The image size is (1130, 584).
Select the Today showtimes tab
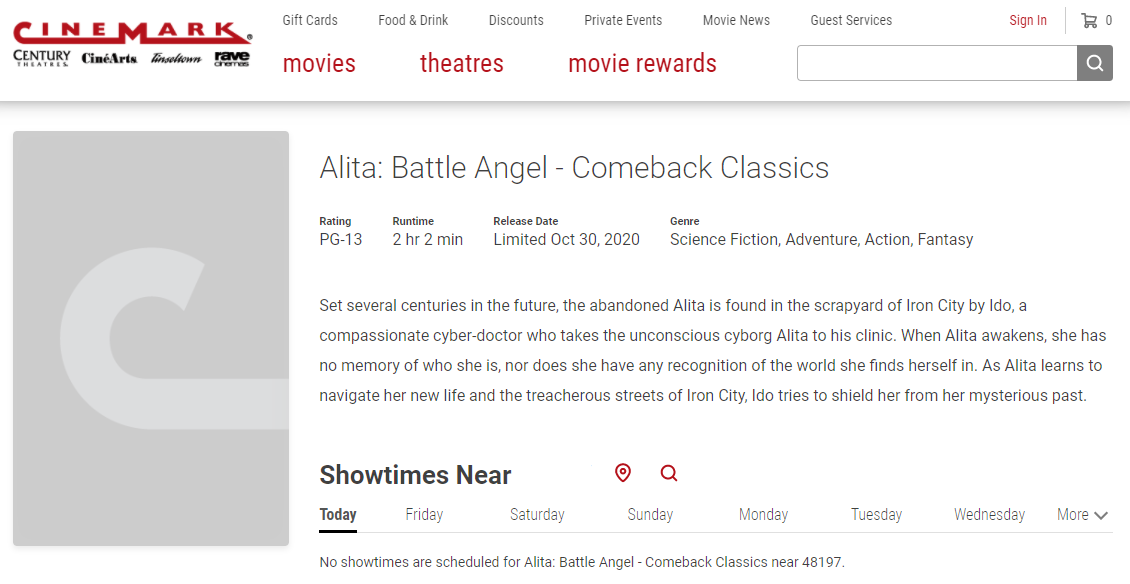pos(338,515)
